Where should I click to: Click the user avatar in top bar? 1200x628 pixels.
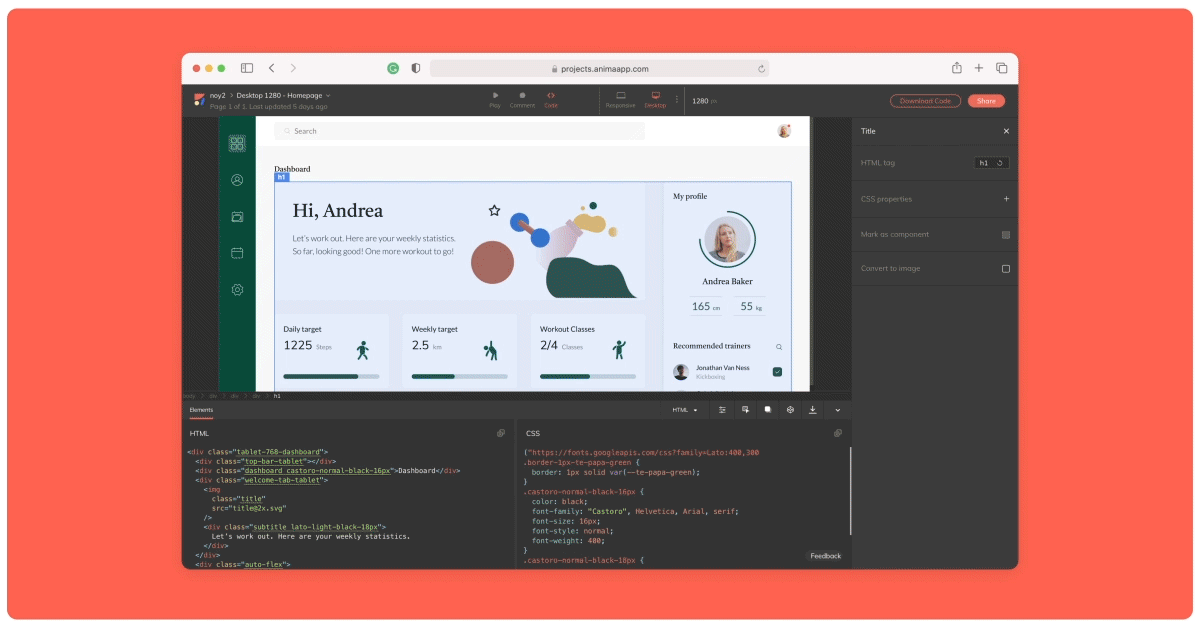tap(784, 131)
